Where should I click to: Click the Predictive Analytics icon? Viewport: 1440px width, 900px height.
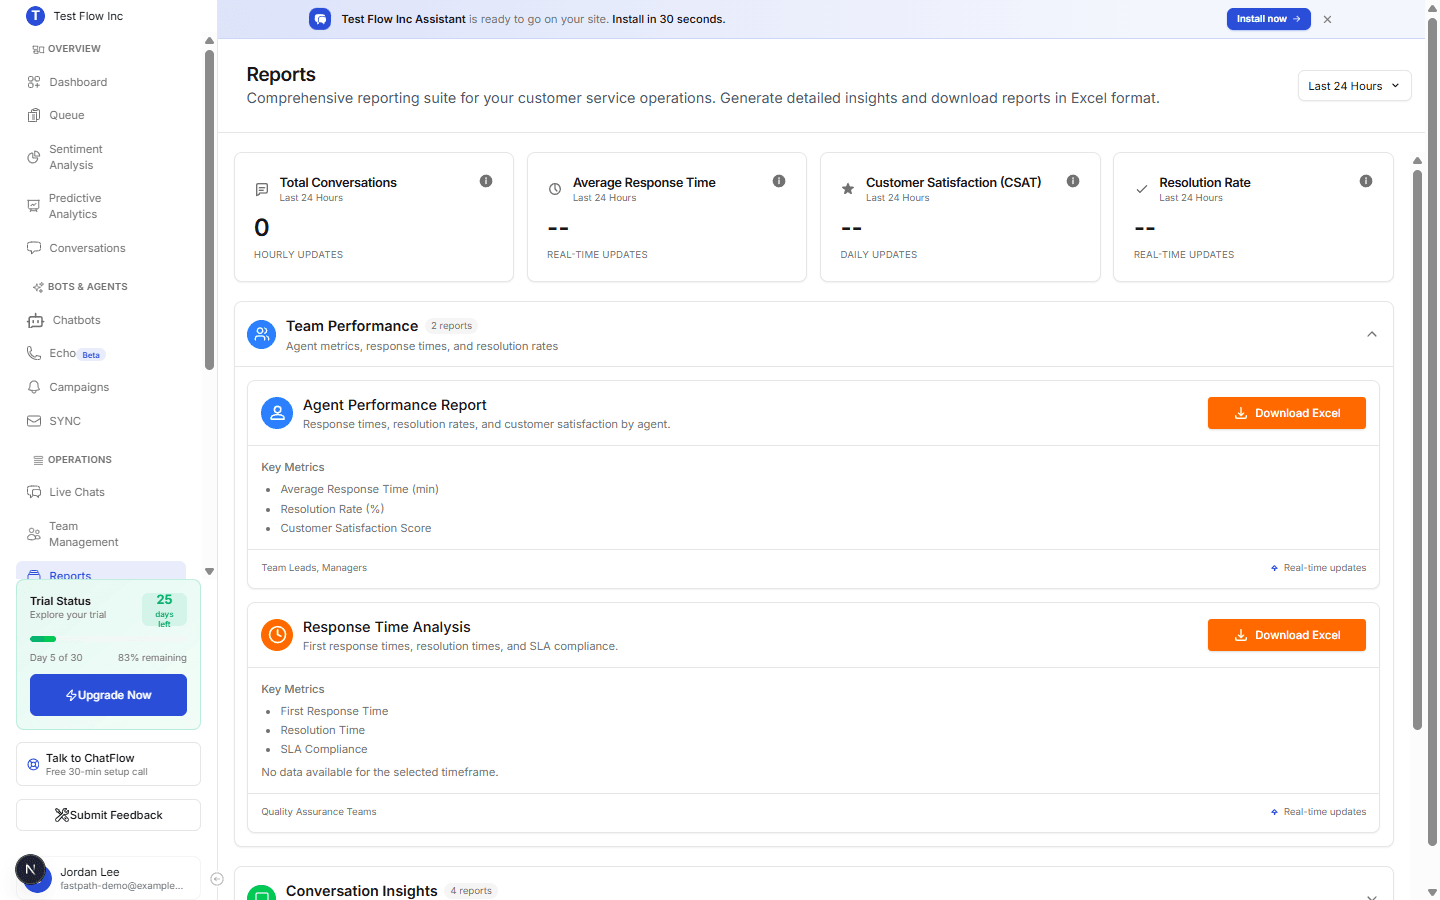(34, 206)
